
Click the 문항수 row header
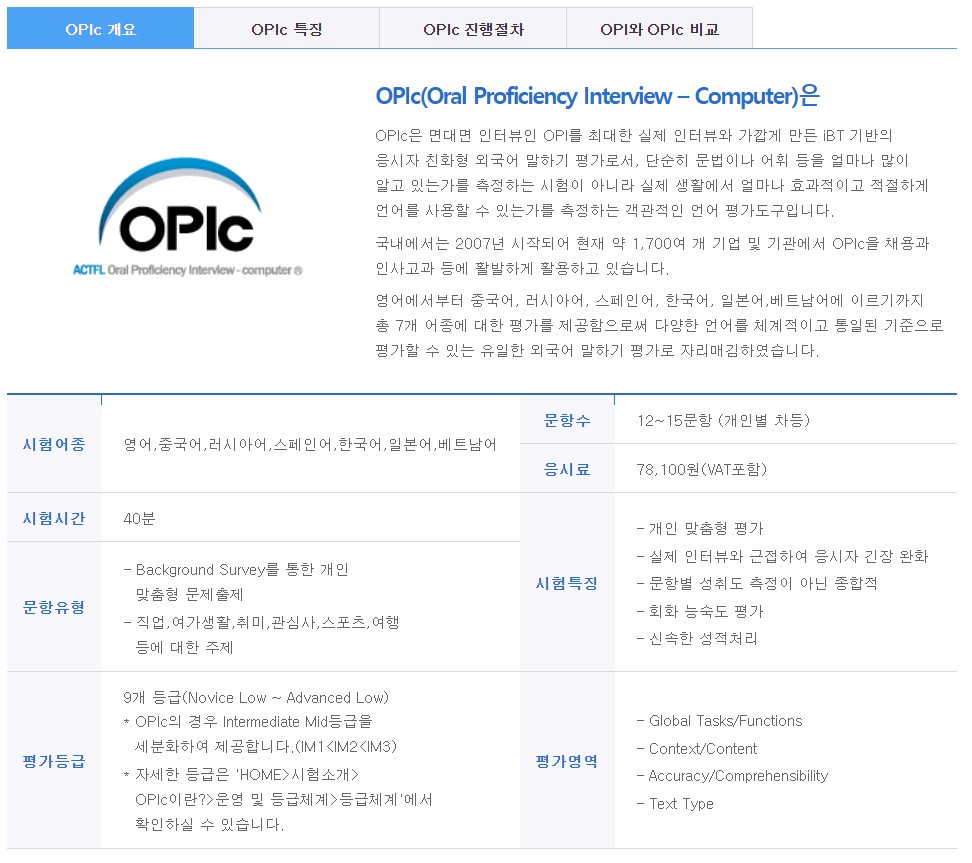567,420
